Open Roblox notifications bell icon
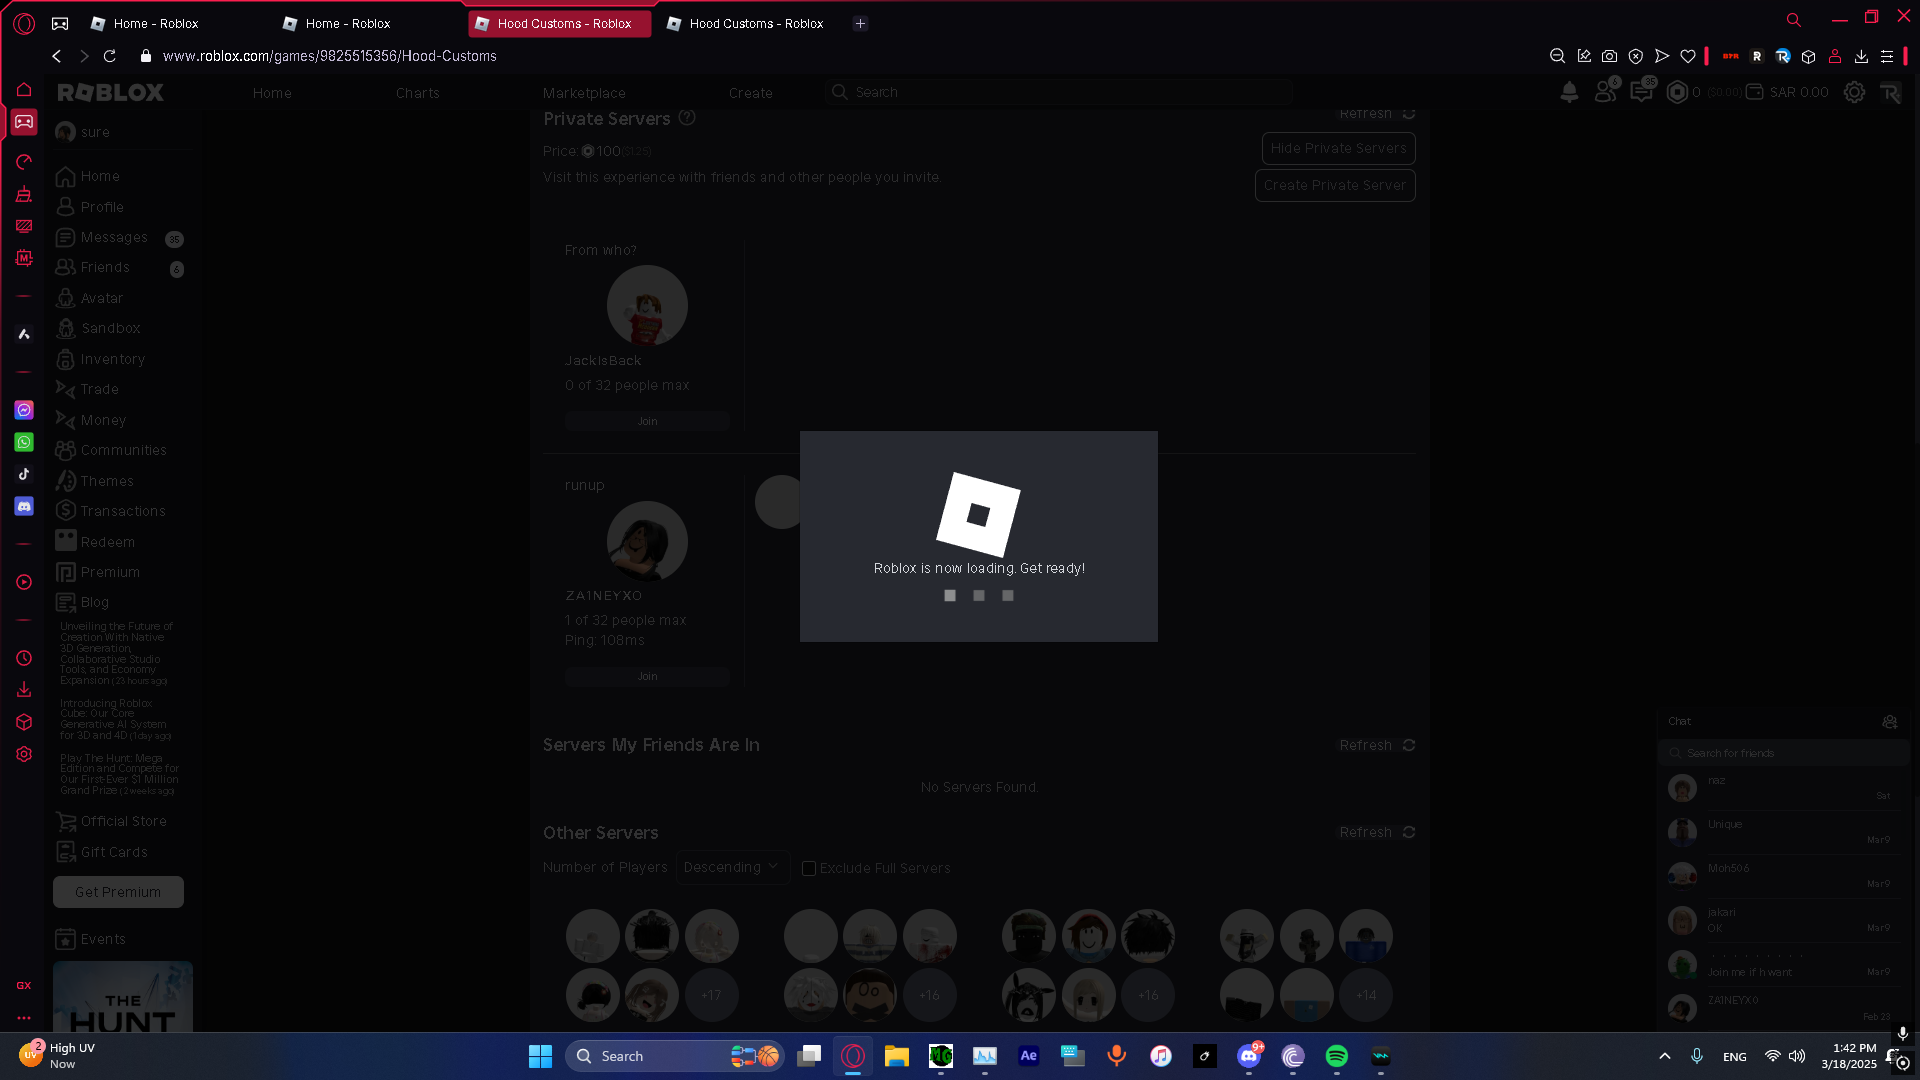The height and width of the screenshot is (1080, 1920). 1569,92
